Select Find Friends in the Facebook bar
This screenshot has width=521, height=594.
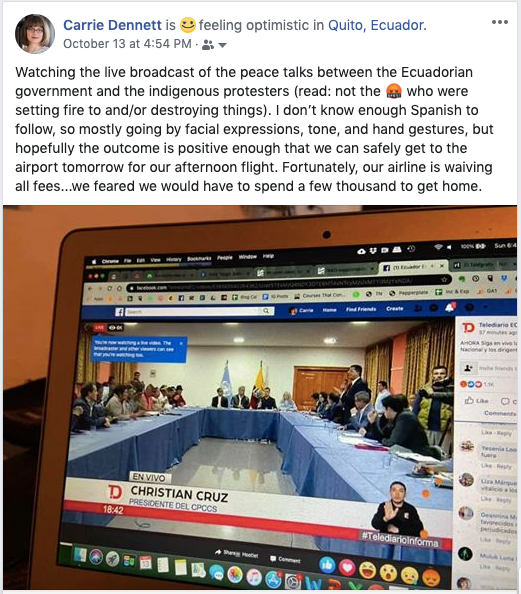pos(361,310)
